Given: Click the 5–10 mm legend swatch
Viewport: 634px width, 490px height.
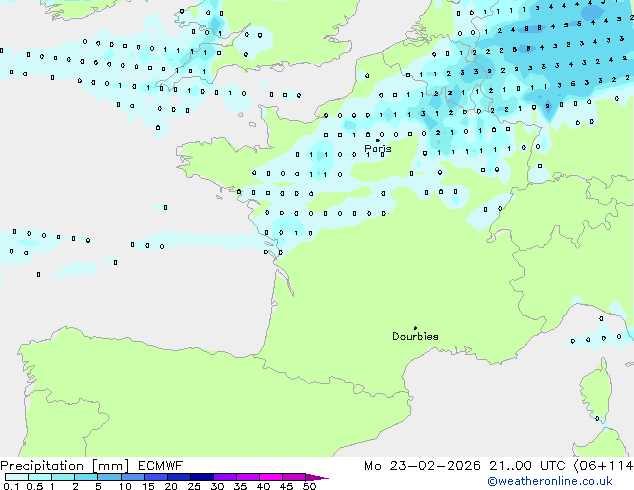Looking at the screenshot, I should [x=109, y=477].
